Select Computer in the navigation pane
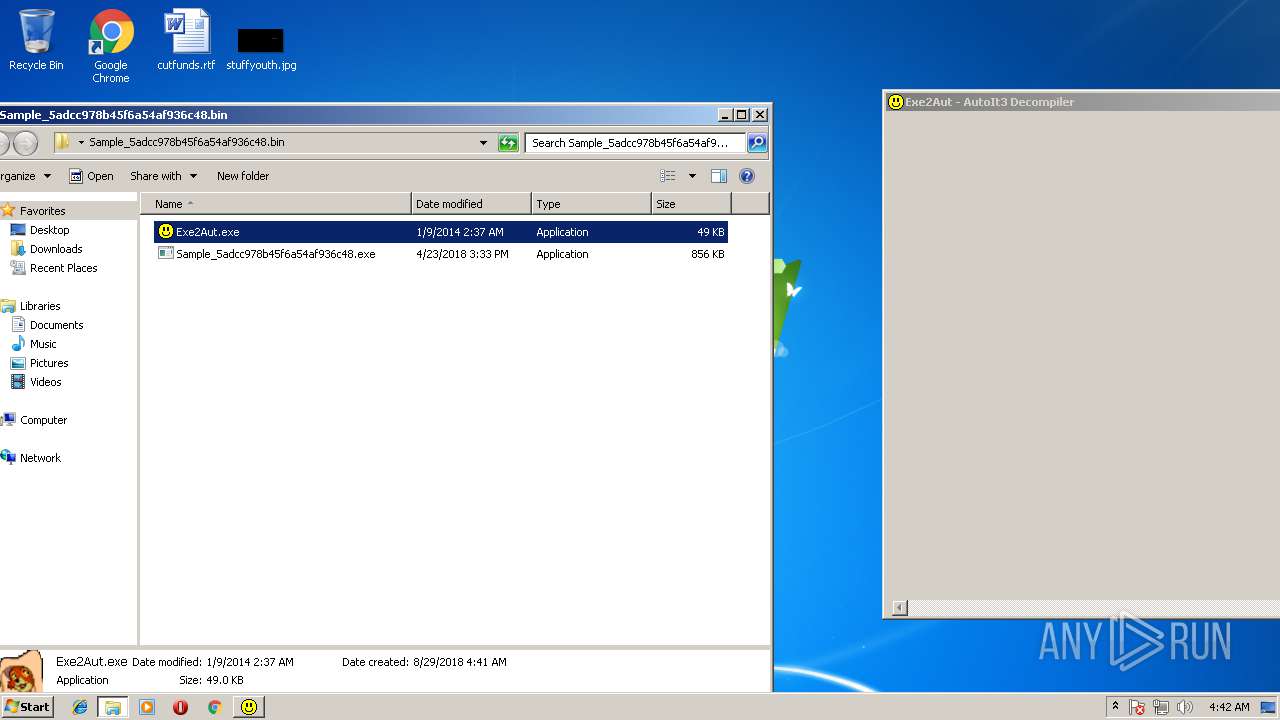This screenshot has width=1280, height=720. coord(43,420)
